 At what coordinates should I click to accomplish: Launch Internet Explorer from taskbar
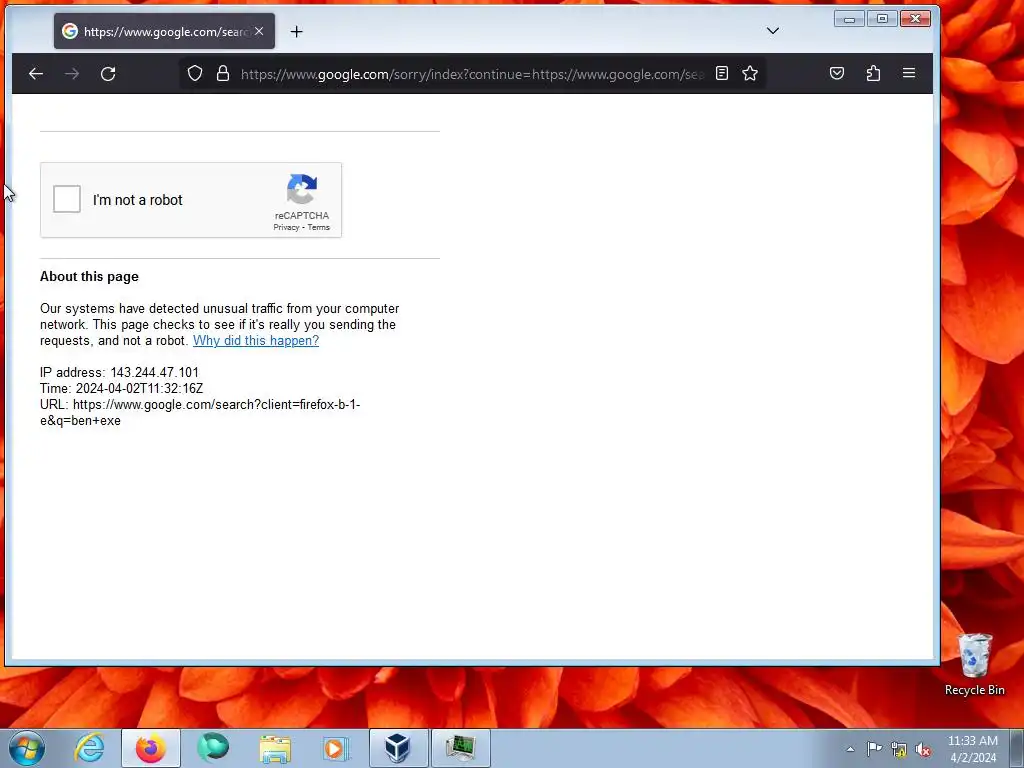click(x=89, y=748)
